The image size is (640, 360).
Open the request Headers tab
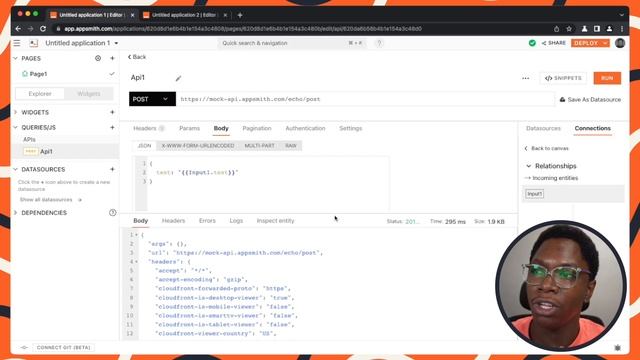[148, 128]
